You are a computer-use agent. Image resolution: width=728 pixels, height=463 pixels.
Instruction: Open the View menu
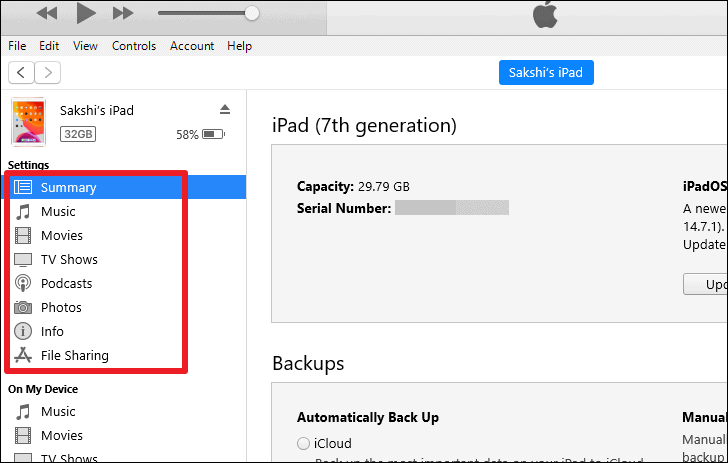coord(85,46)
